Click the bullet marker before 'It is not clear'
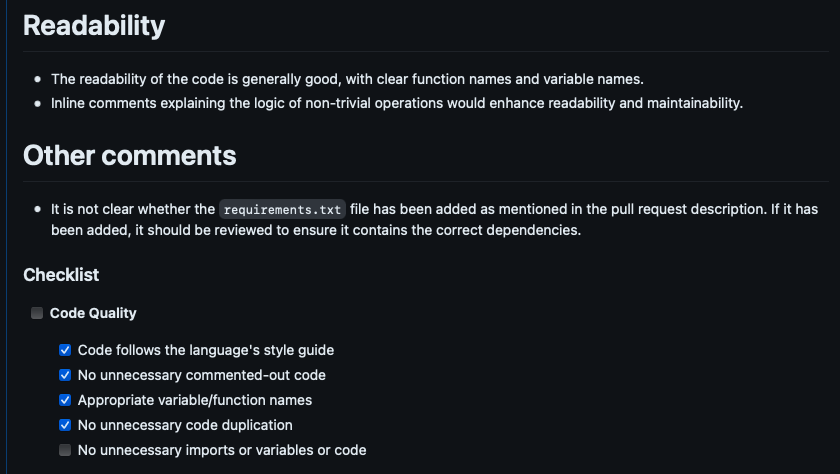Screen dimensions: 840x474 [x=38, y=210]
